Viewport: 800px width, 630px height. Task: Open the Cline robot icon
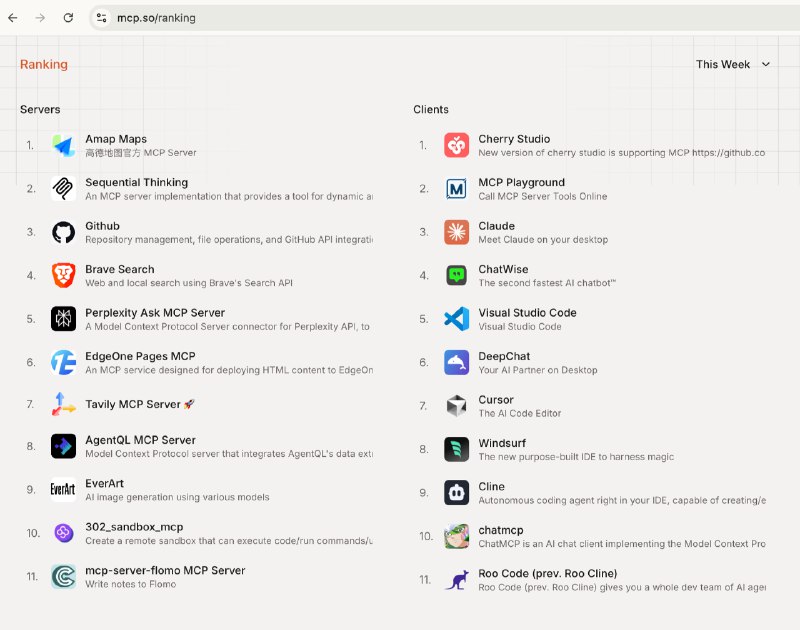point(456,493)
